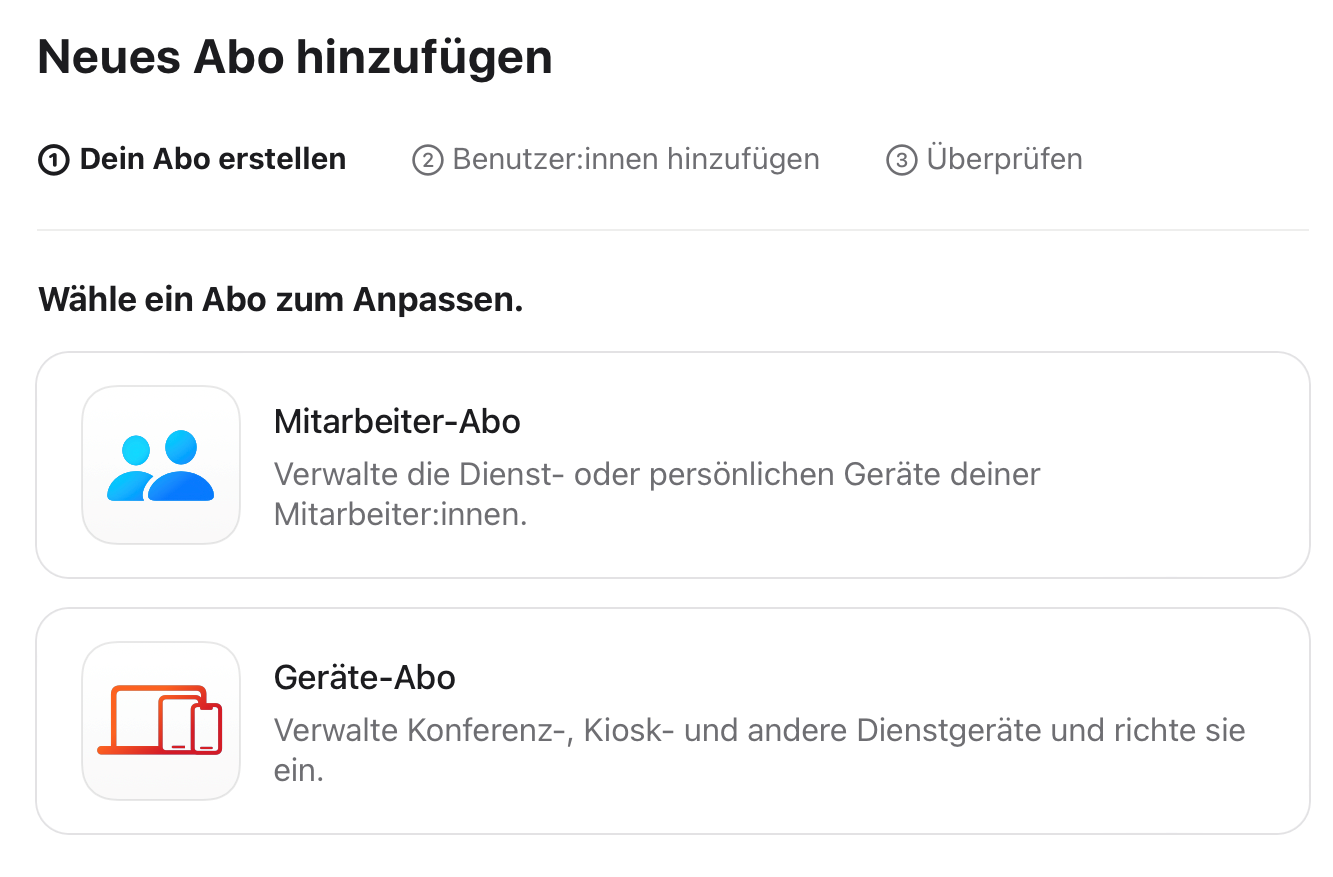Click the front person silhouette in the Mitarbeiter icon
The width and height of the screenshot is (1333, 877).
click(x=181, y=469)
